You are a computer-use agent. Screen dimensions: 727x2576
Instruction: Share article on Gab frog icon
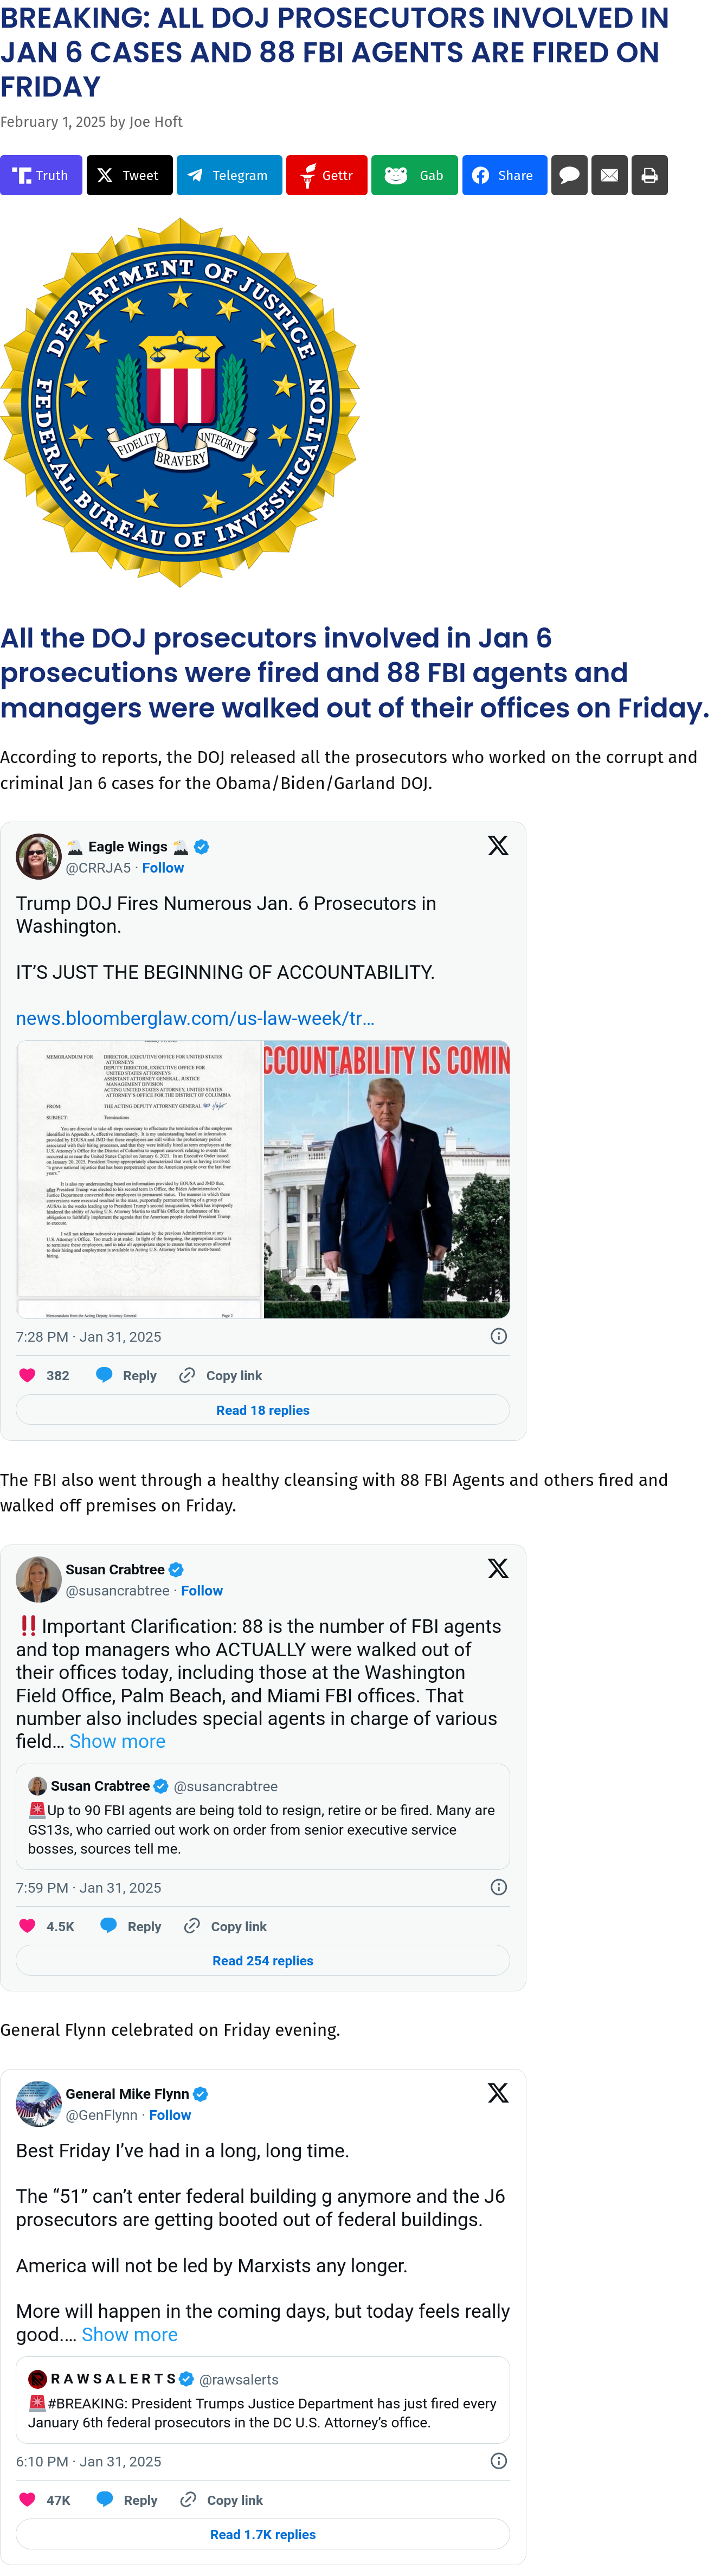pos(414,176)
